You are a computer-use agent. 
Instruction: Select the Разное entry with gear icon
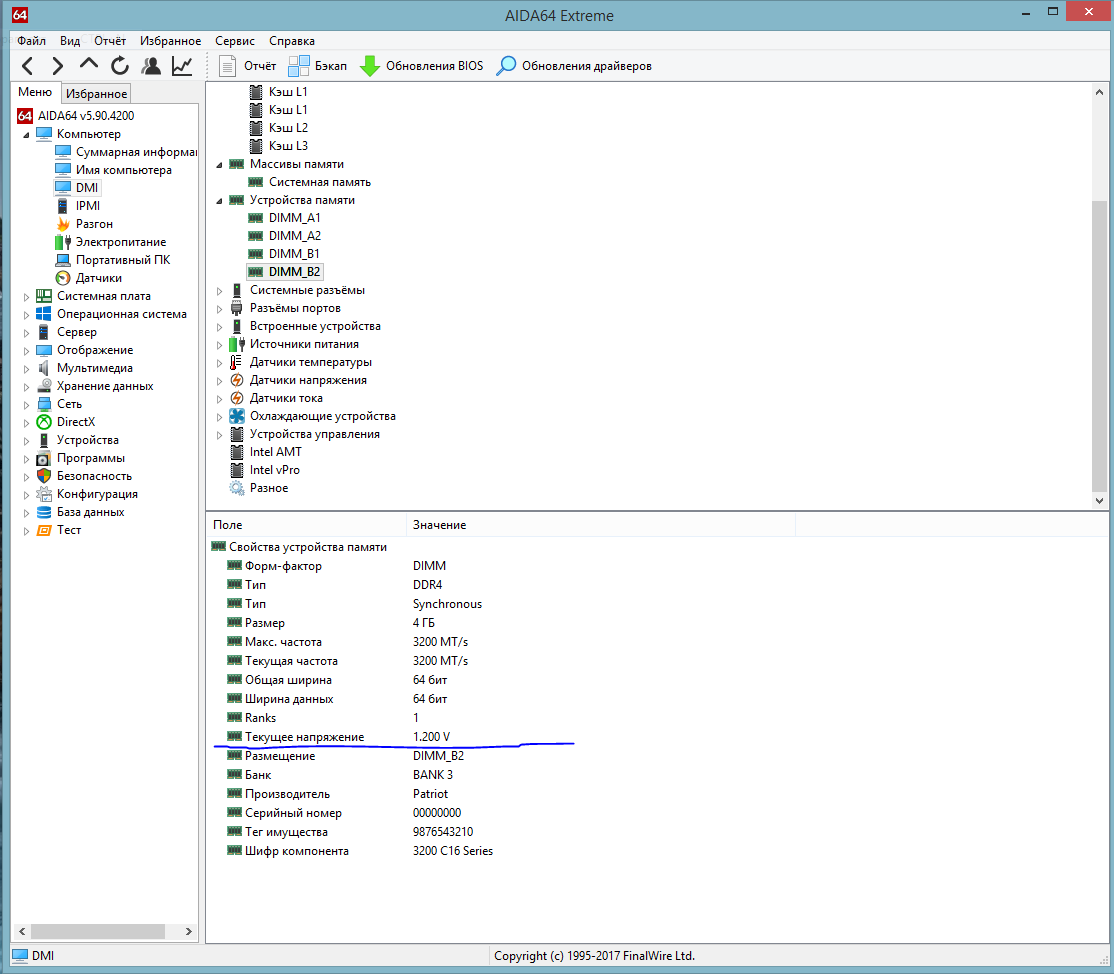259,488
